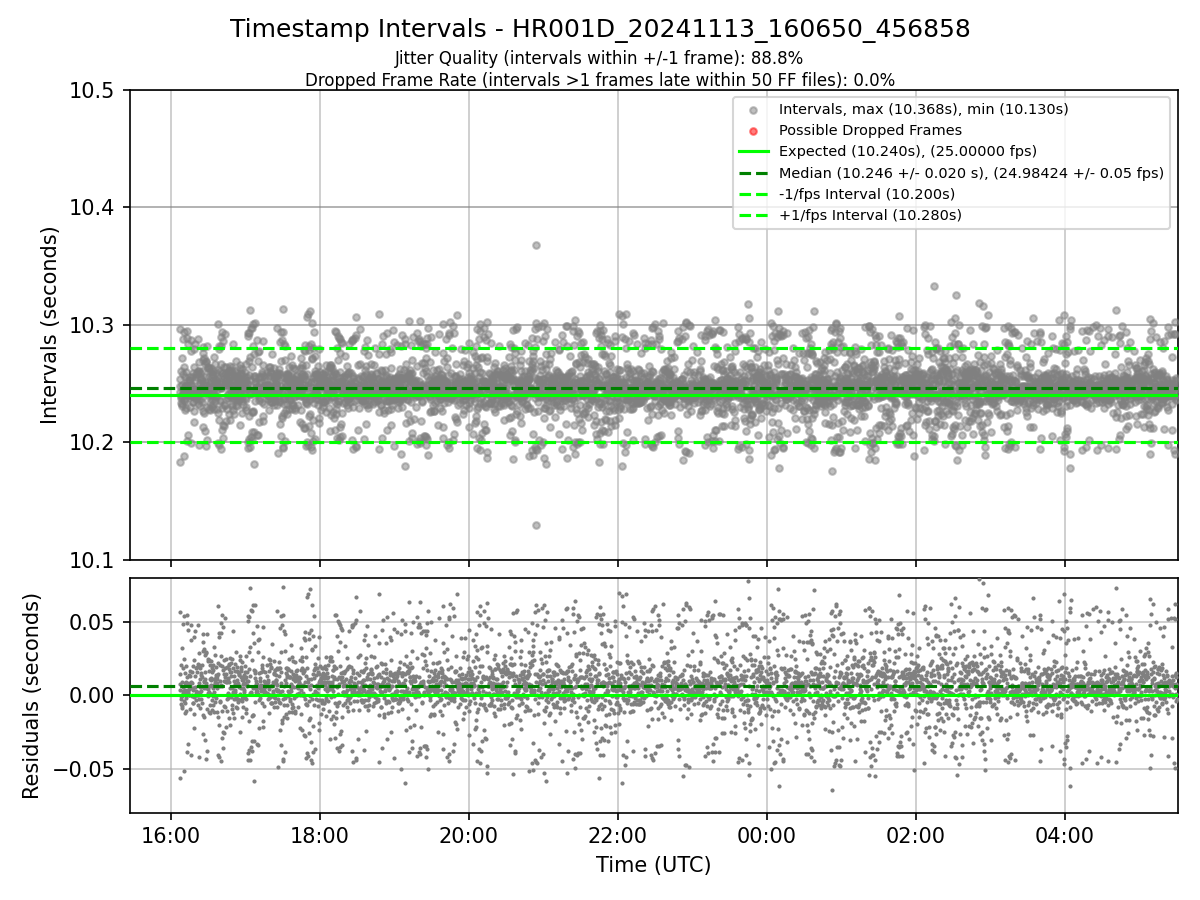Click the 00:00 time tick label
This screenshot has height=900, width=1200.
click(x=767, y=833)
